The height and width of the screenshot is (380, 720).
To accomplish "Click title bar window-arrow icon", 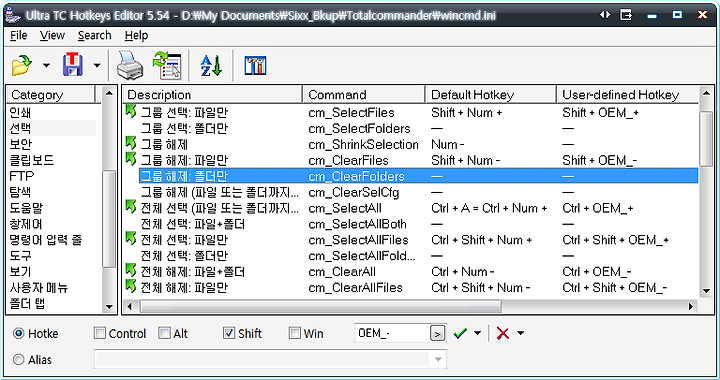I will [x=626, y=15].
